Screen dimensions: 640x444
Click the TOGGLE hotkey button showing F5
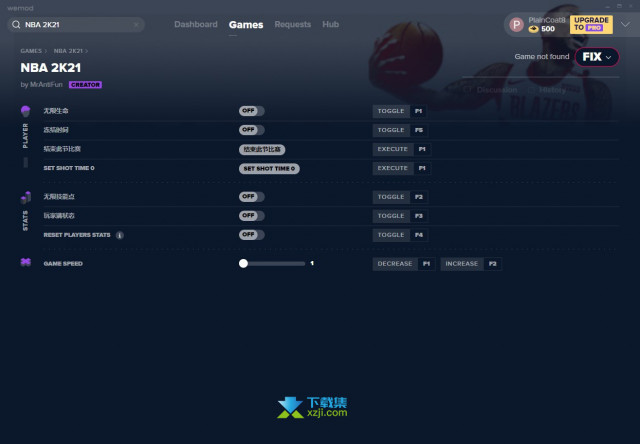coord(400,130)
